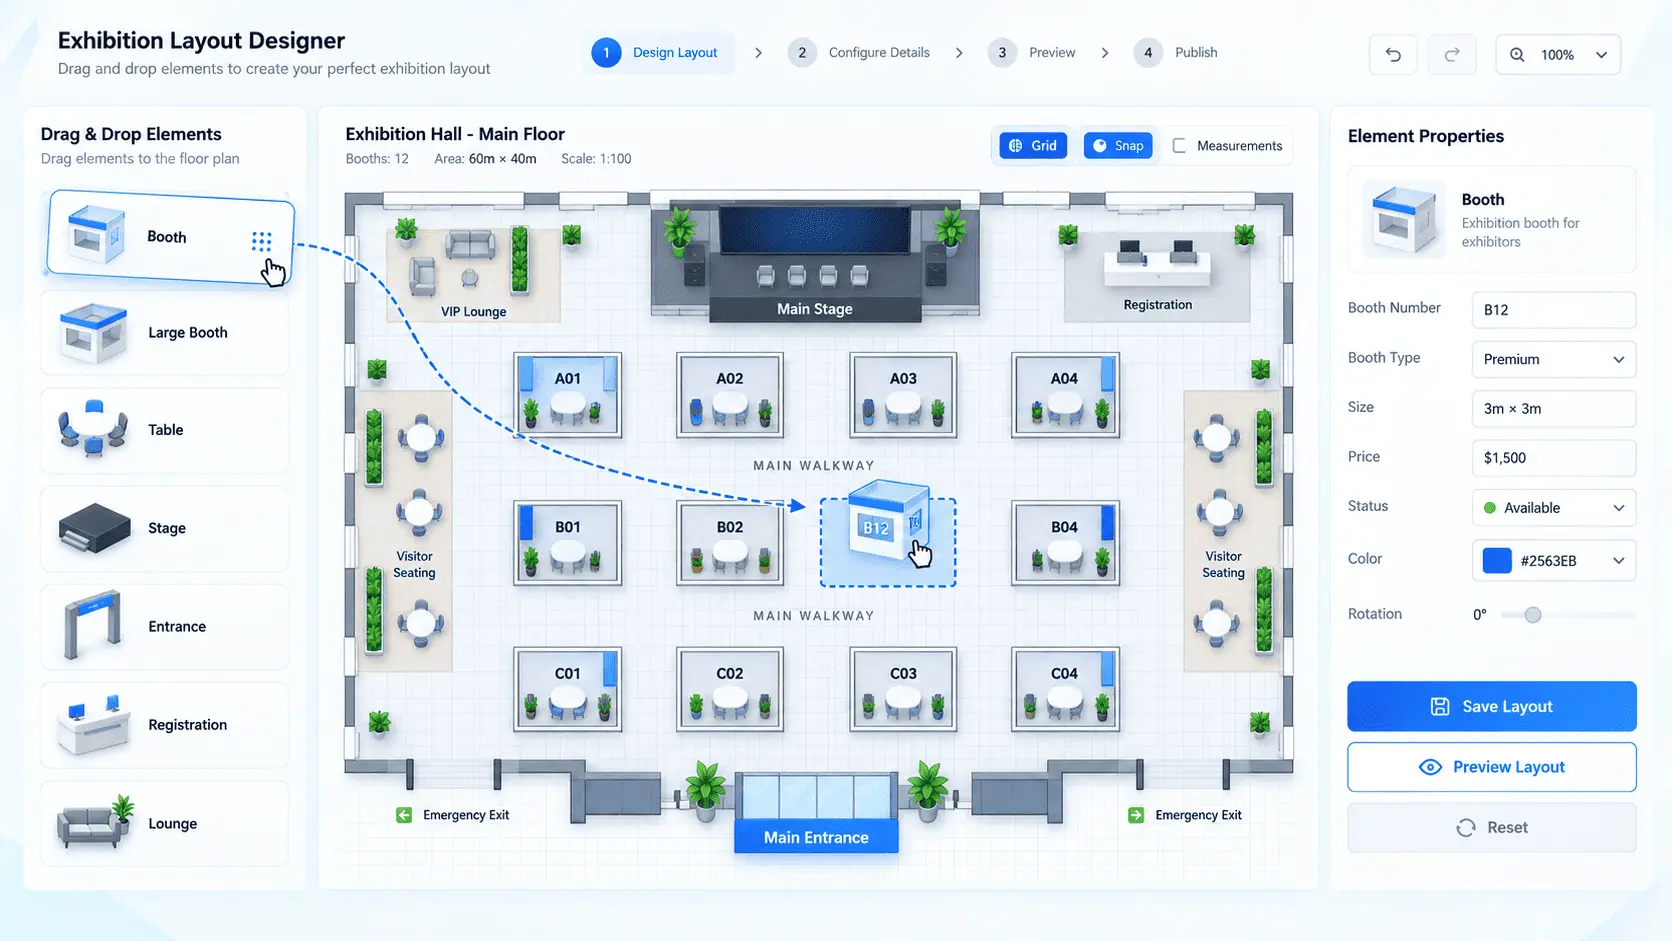The height and width of the screenshot is (941, 1672).
Task: Enable the Measurements checkbox
Action: point(1179,146)
